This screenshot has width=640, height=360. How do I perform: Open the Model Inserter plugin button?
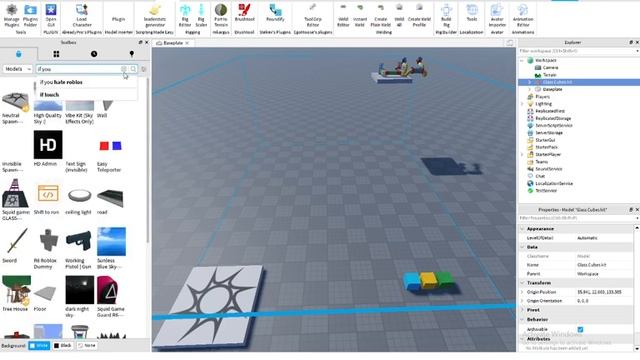pyautogui.click(x=118, y=18)
